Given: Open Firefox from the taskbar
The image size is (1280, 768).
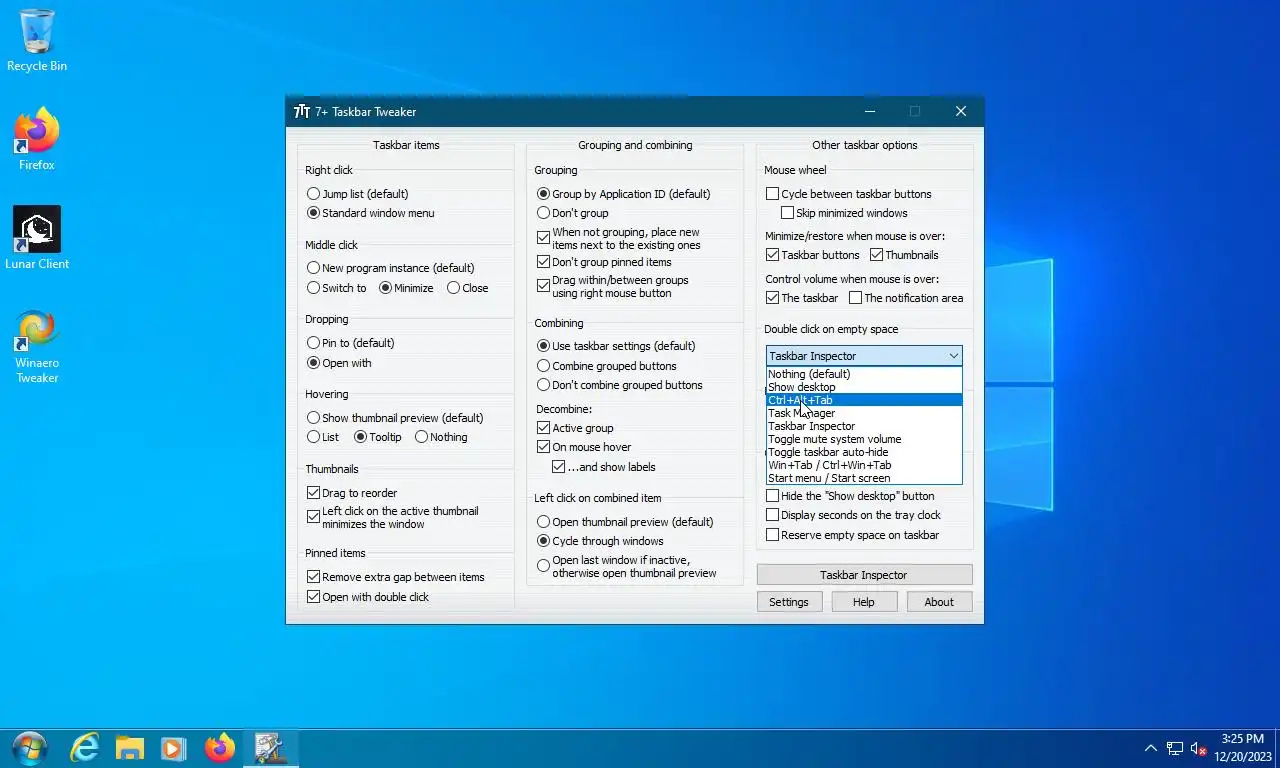Looking at the screenshot, I should coord(220,748).
